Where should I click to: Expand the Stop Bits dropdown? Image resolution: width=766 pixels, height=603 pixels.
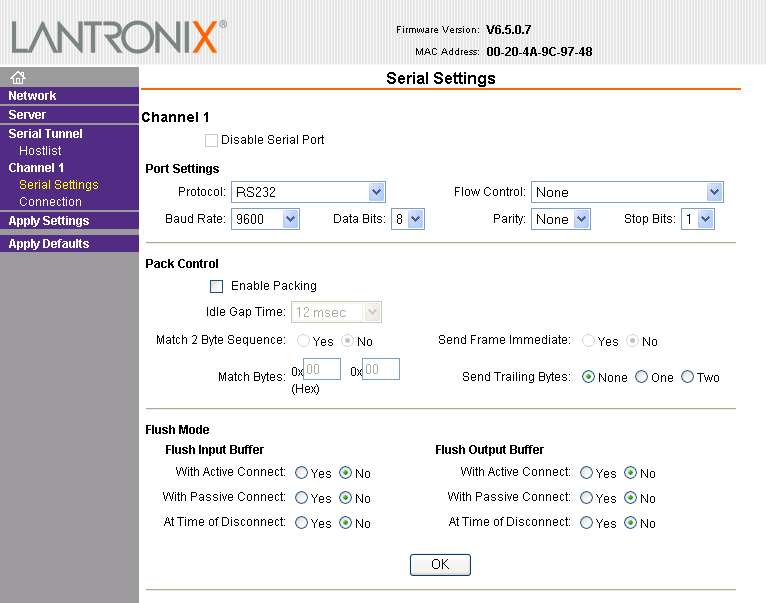[x=696, y=219]
